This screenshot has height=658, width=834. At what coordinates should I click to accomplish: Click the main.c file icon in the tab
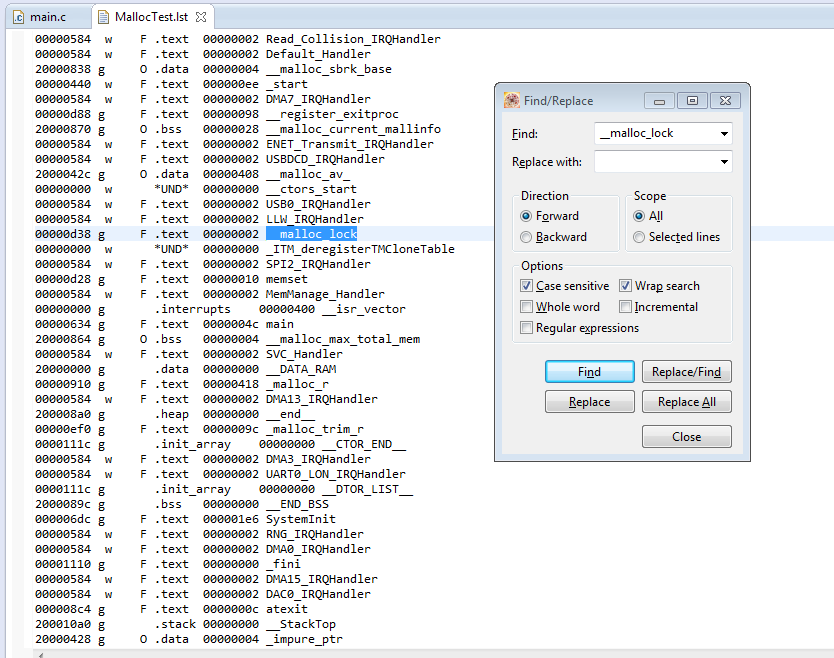point(19,17)
